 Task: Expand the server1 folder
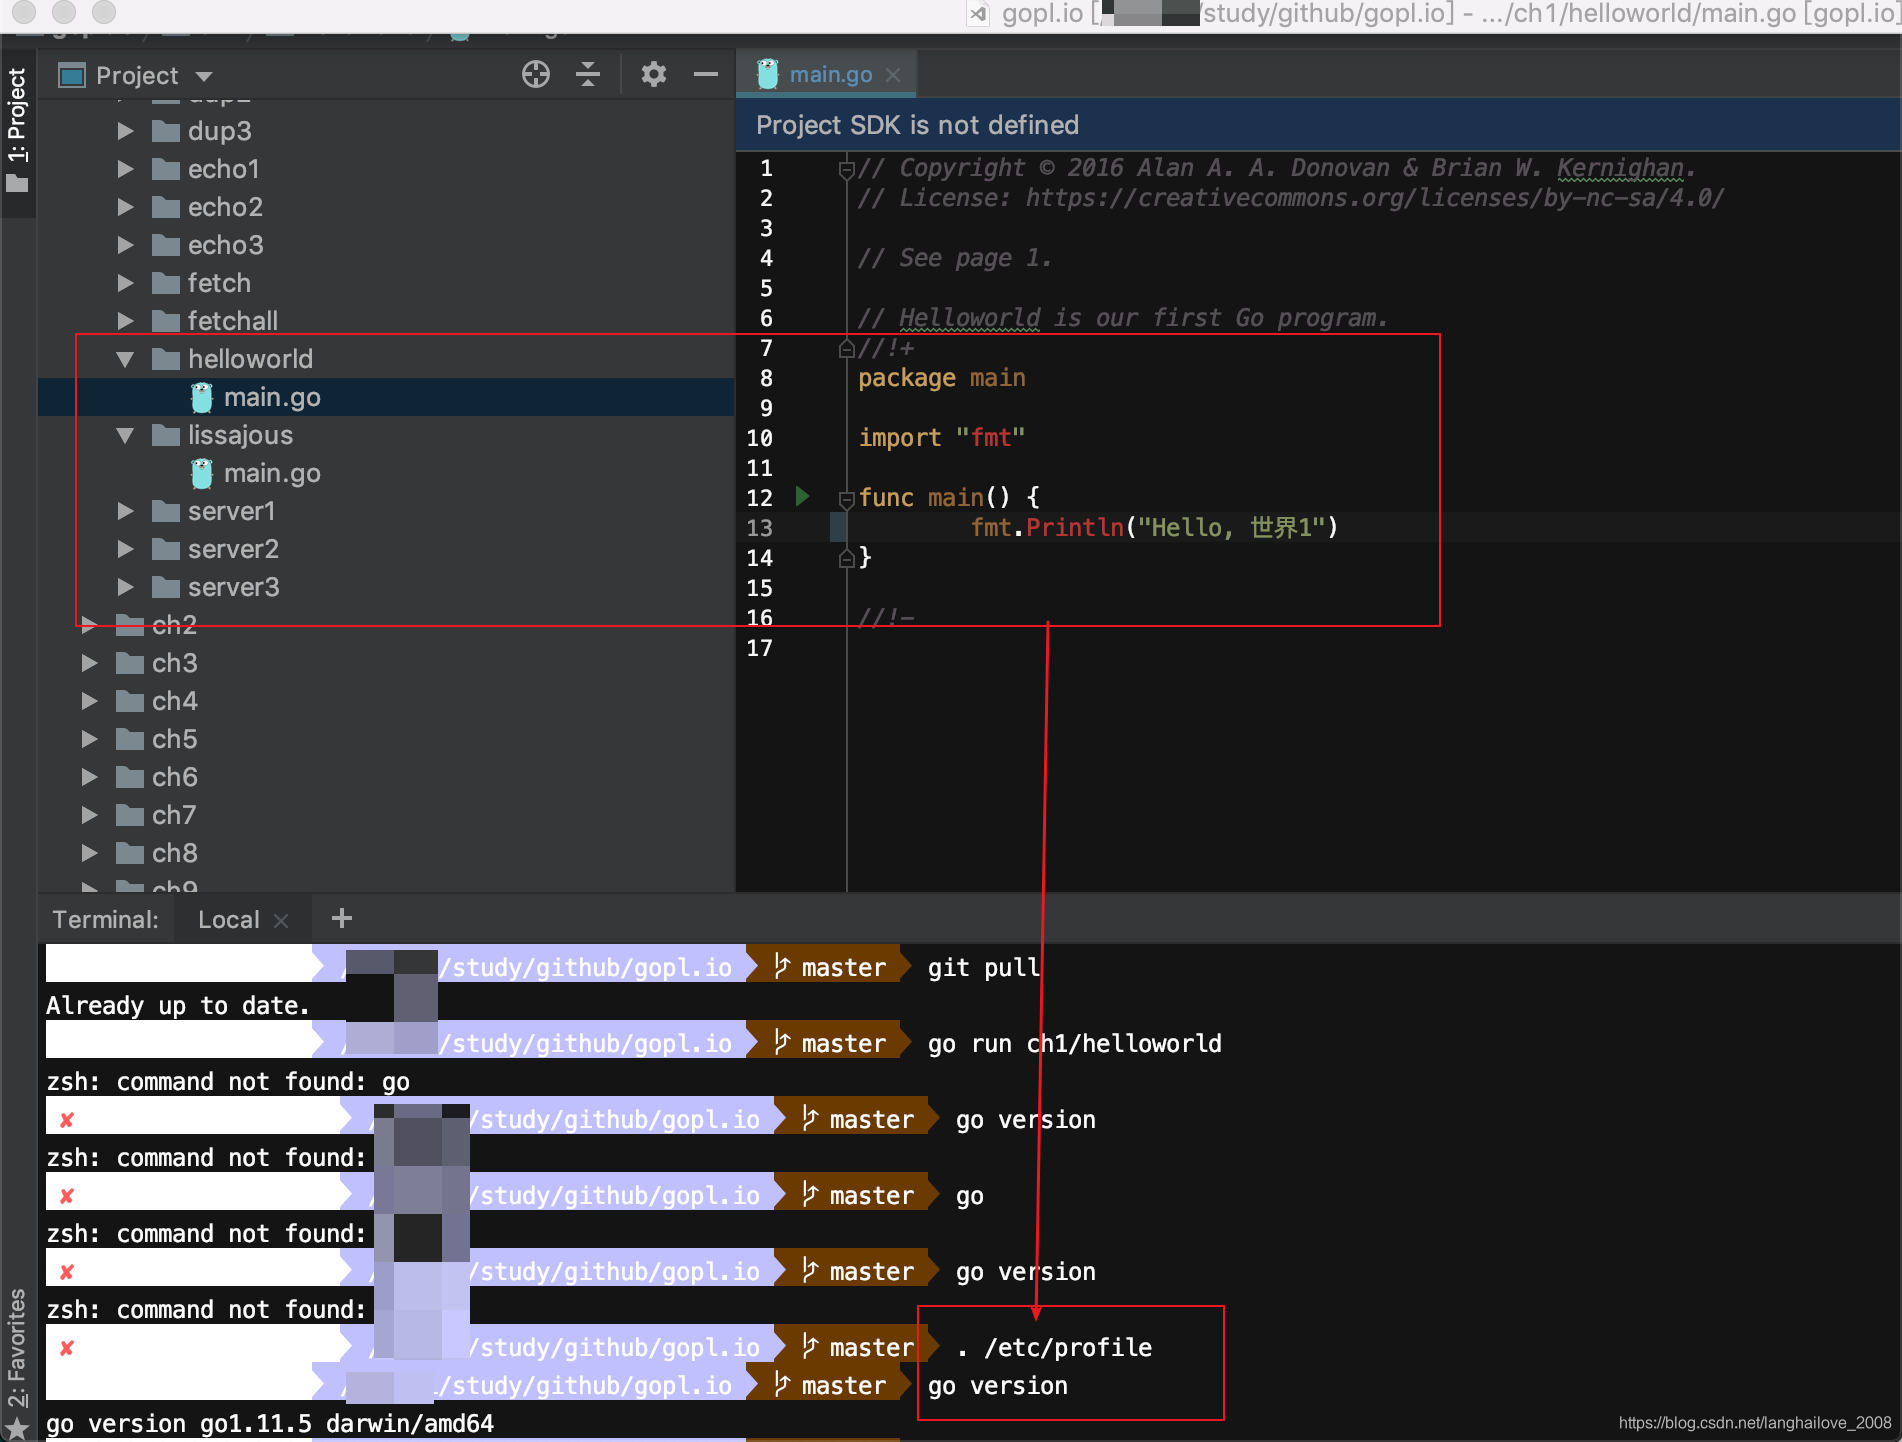(x=125, y=511)
